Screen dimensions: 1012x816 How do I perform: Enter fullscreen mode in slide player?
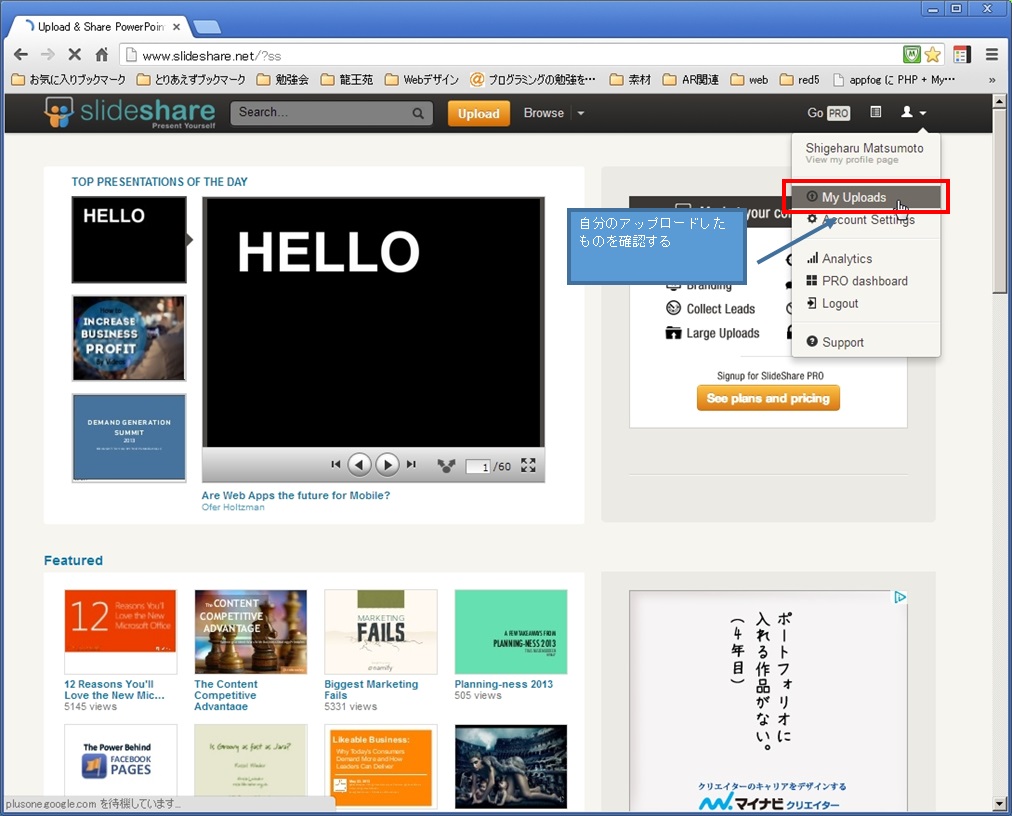(x=528, y=465)
